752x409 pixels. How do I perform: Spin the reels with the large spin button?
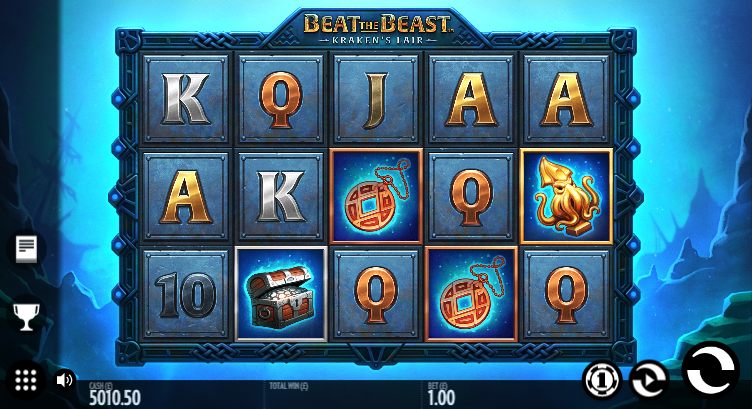(x=710, y=370)
